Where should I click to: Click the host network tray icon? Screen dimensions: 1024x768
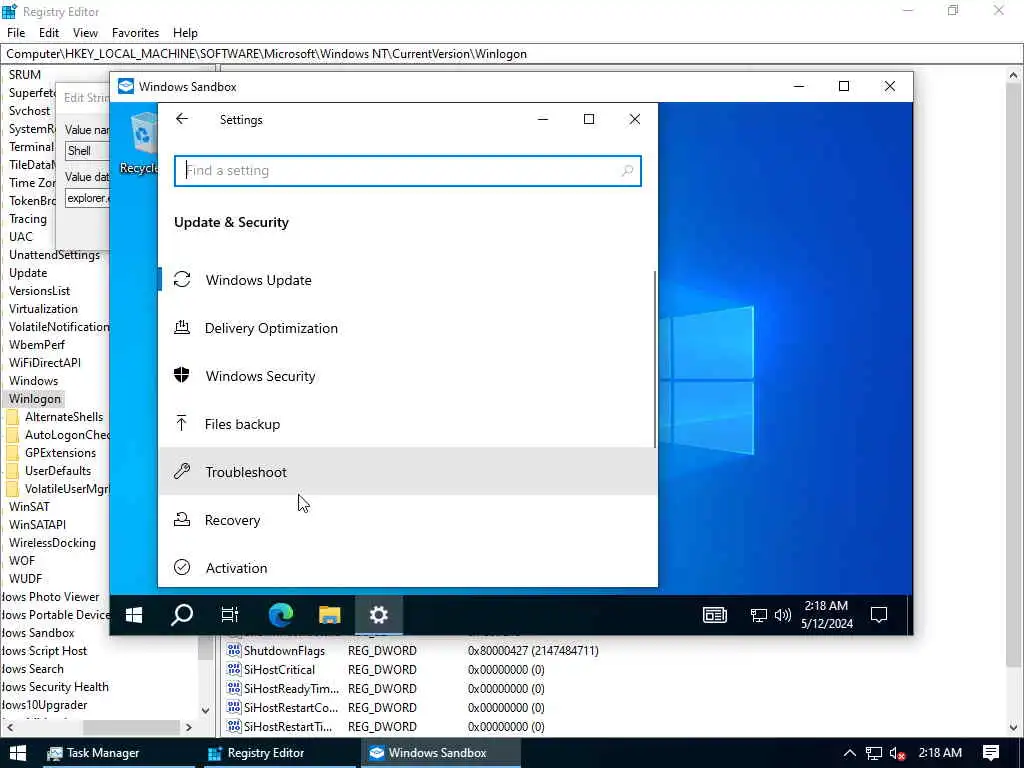[874, 753]
